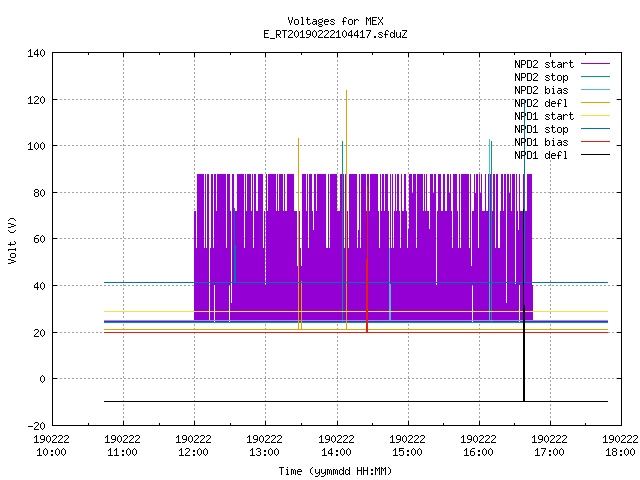Click the green NPD2 stop legend line sample
The height and width of the screenshot is (480, 640).
coord(595,76)
